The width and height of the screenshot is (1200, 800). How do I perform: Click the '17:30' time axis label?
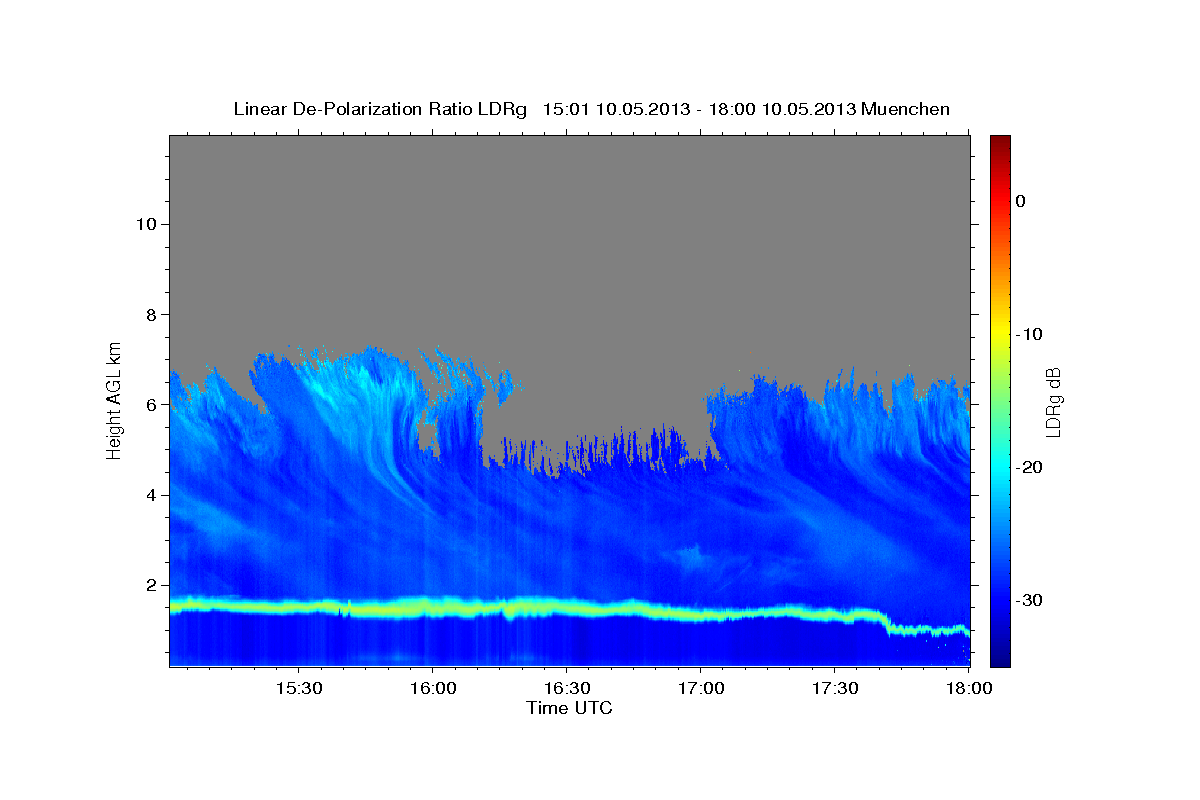coord(835,688)
